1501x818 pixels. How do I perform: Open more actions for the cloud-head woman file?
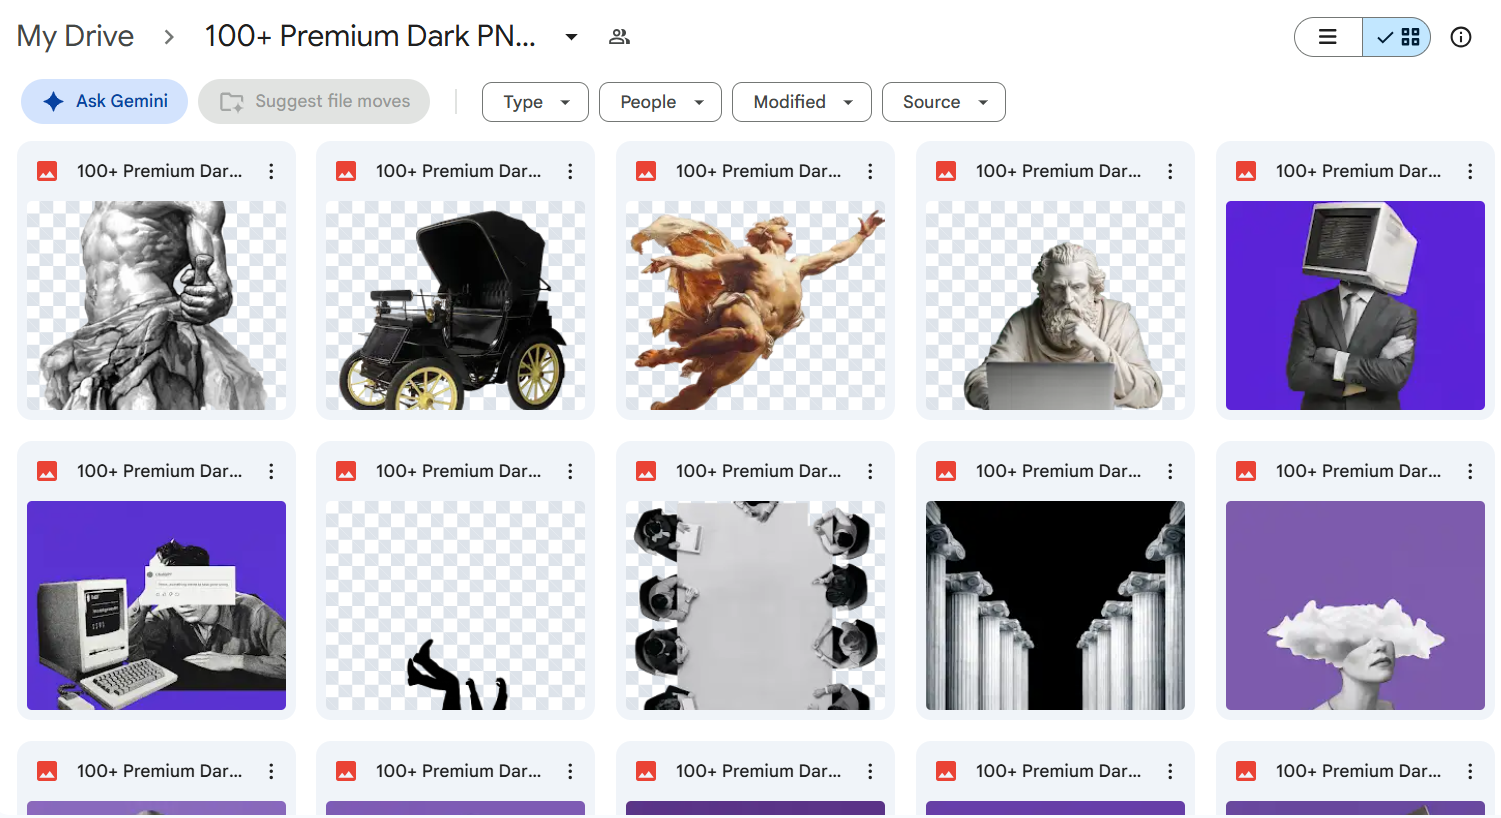click(1470, 471)
